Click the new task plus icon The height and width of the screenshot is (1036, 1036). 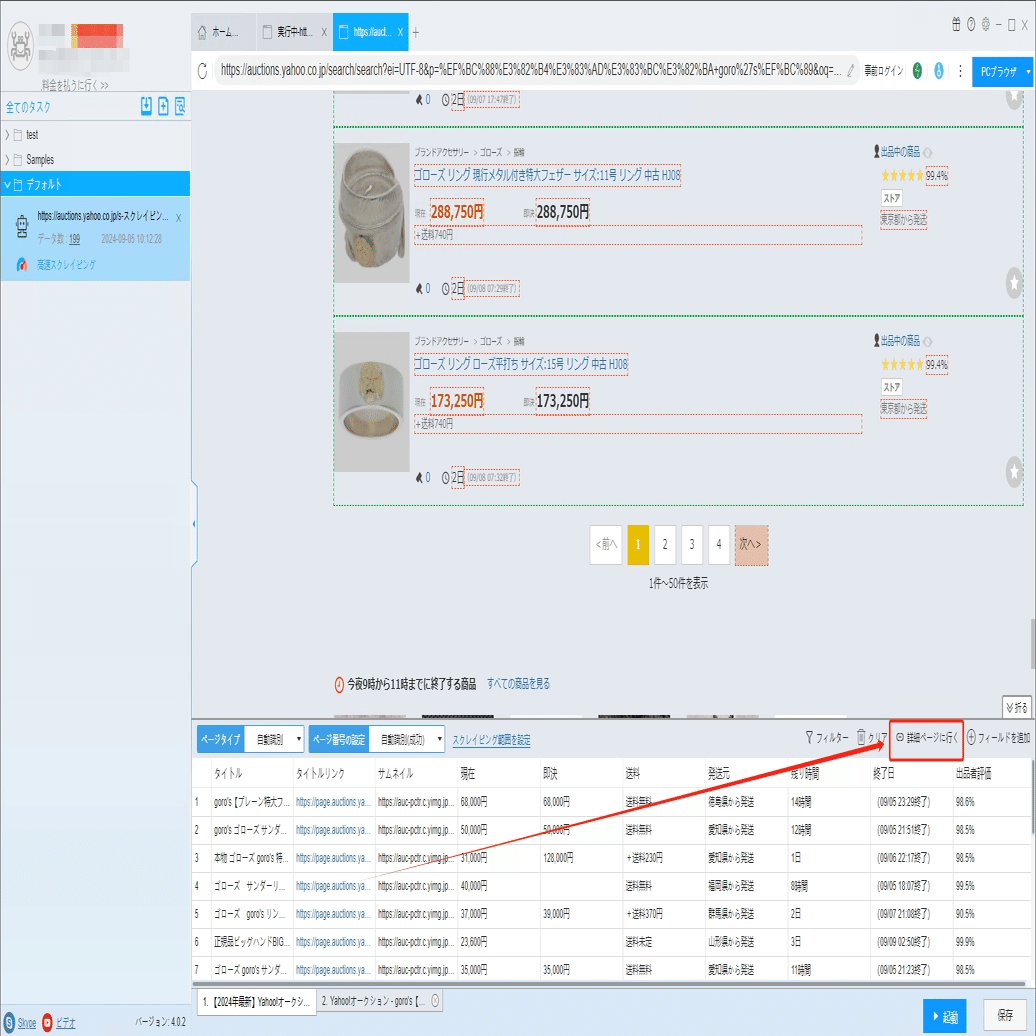point(163,106)
